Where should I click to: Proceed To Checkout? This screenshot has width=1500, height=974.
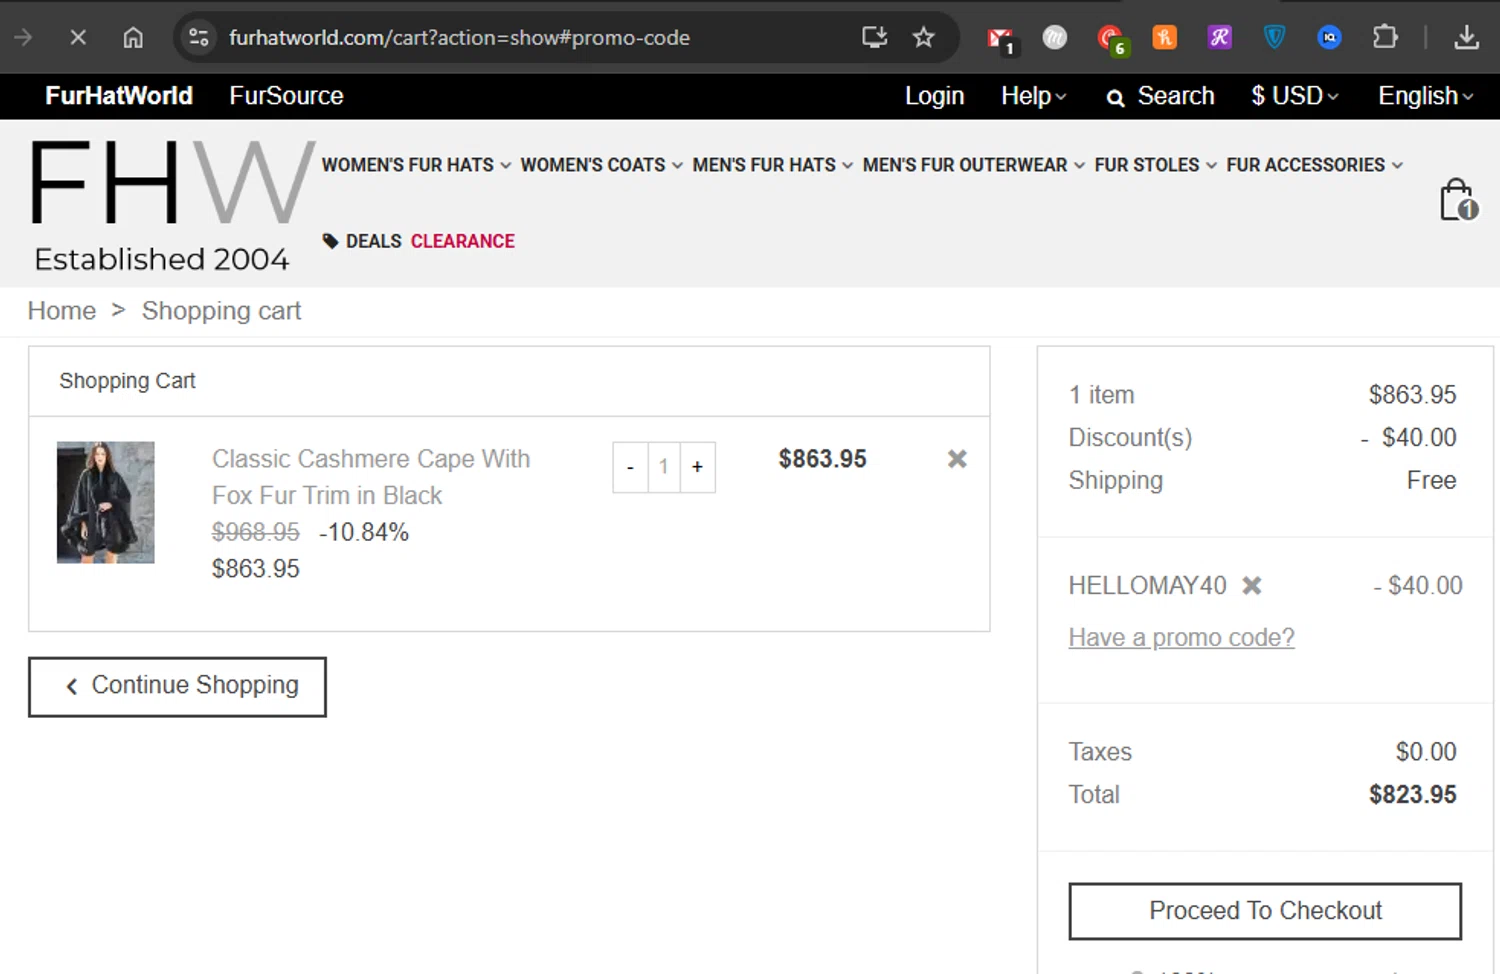[x=1265, y=911]
